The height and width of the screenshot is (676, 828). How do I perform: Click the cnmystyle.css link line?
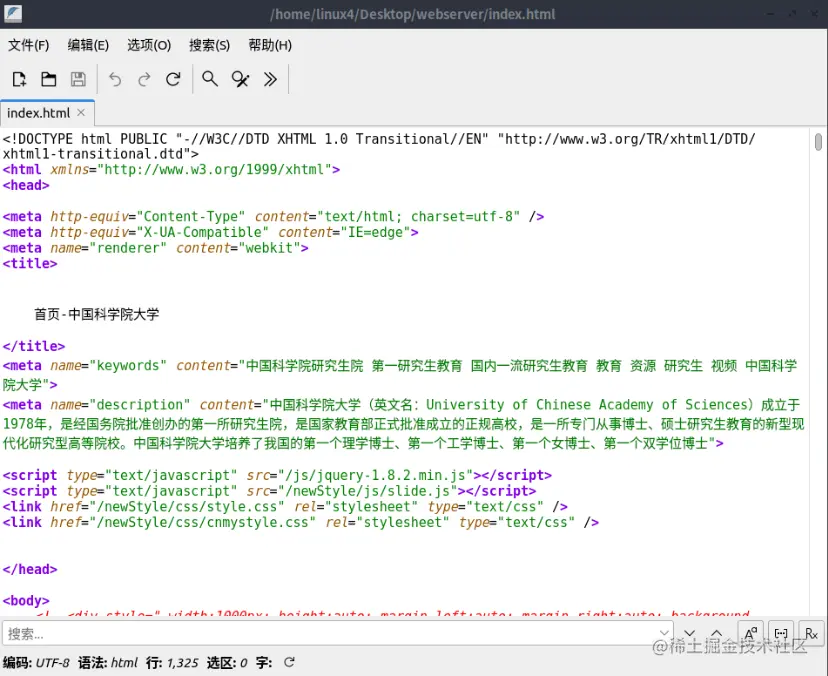[300, 523]
